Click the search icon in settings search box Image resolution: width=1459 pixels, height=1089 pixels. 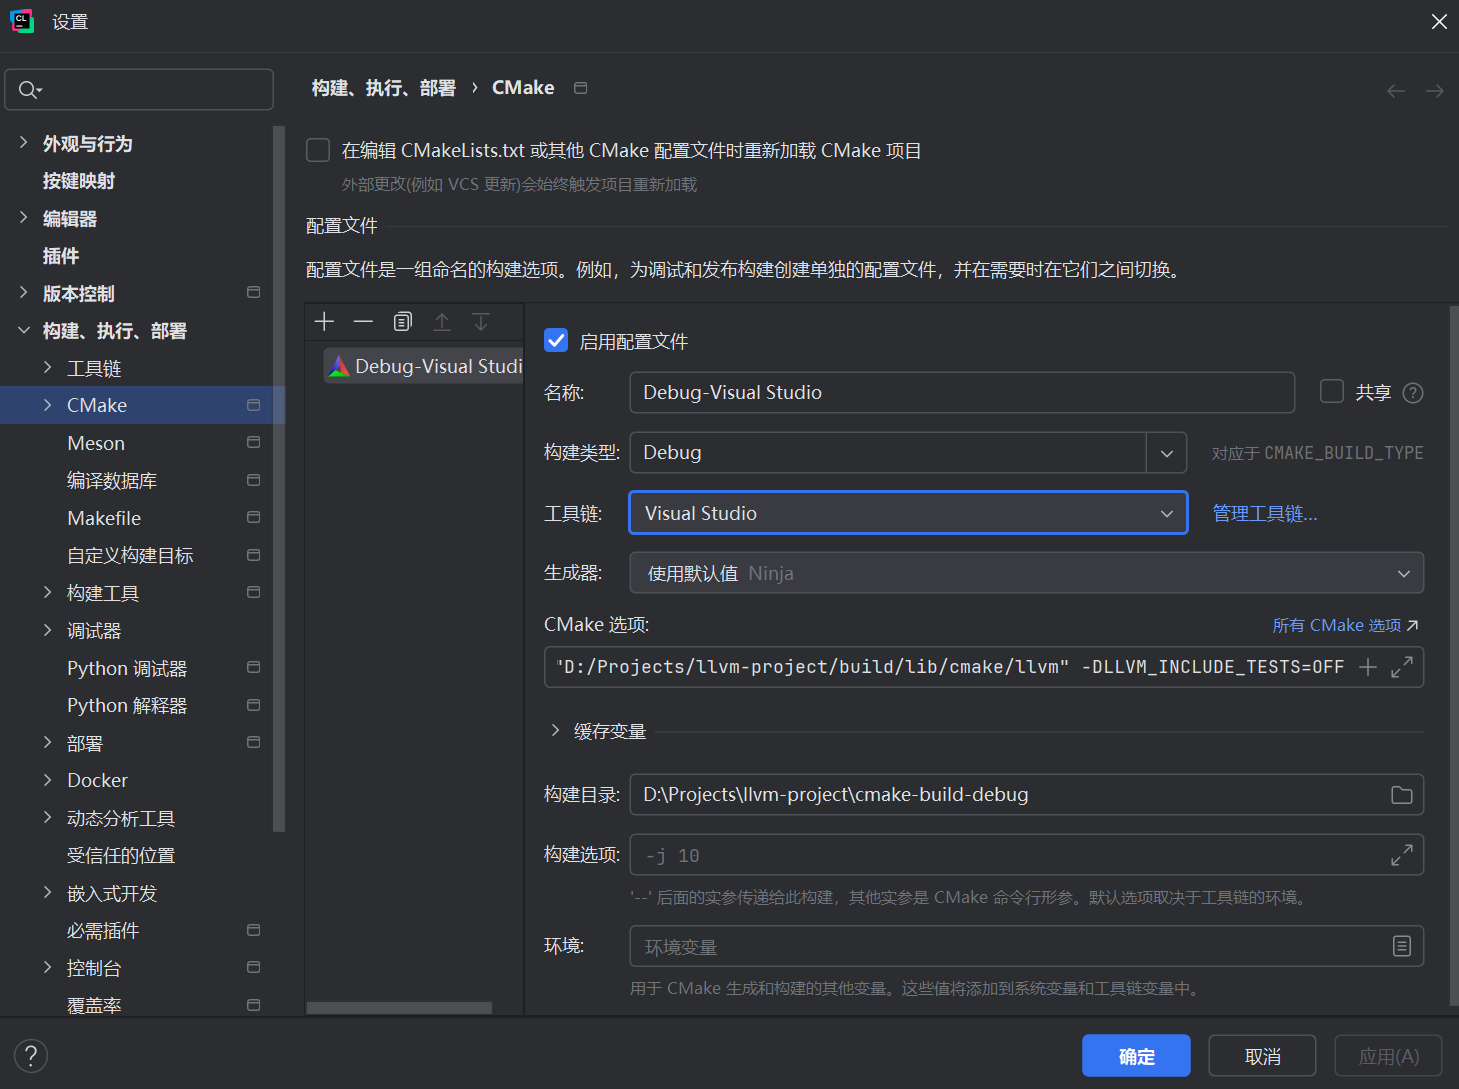click(30, 90)
